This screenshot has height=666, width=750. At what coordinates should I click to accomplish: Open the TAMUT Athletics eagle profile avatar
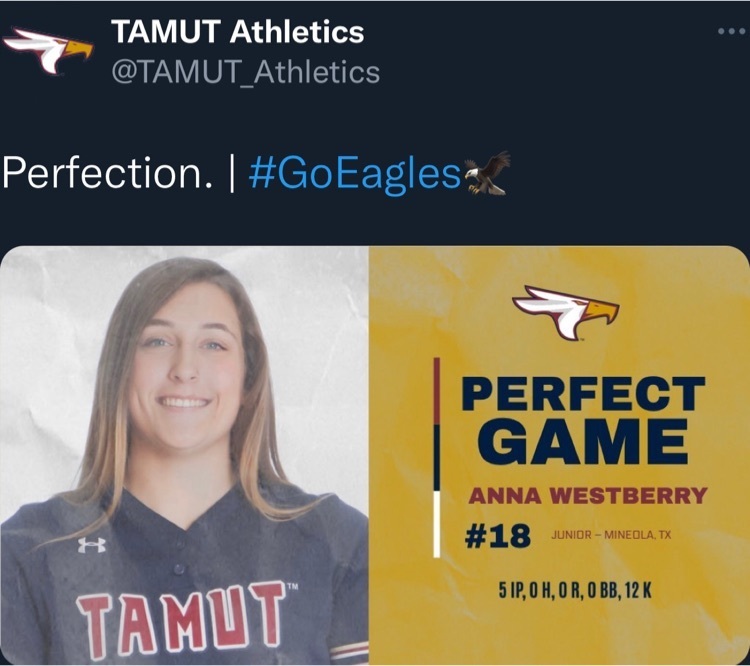[48, 50]
